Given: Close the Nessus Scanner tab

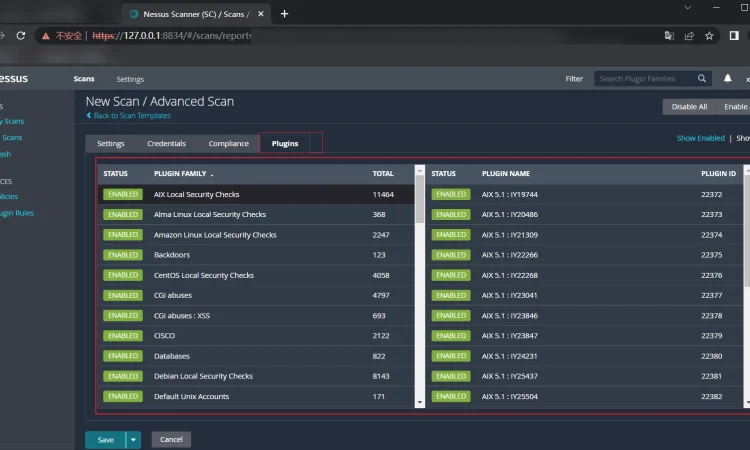Looking at the screenshot, I should tap(261, 14).
